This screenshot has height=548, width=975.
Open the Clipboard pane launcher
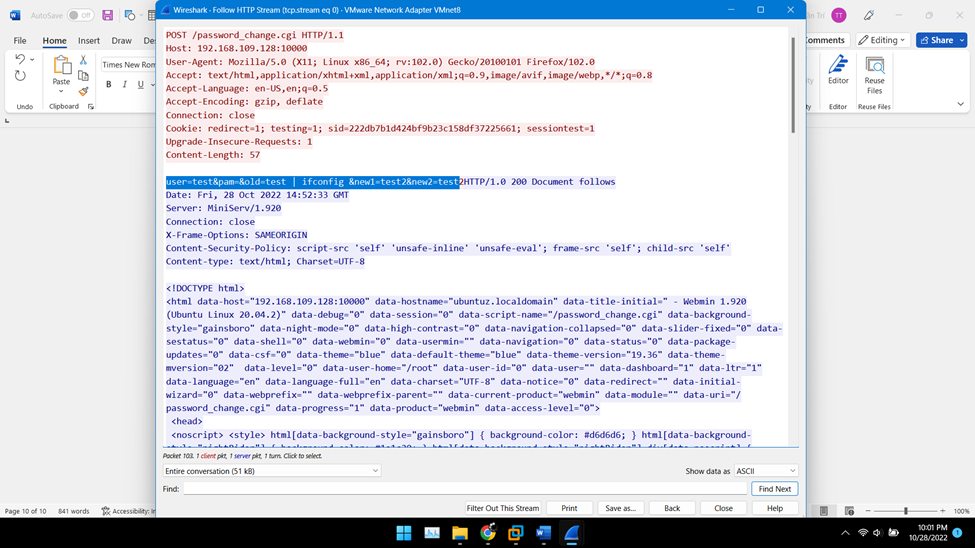click(x=91, y=107)
